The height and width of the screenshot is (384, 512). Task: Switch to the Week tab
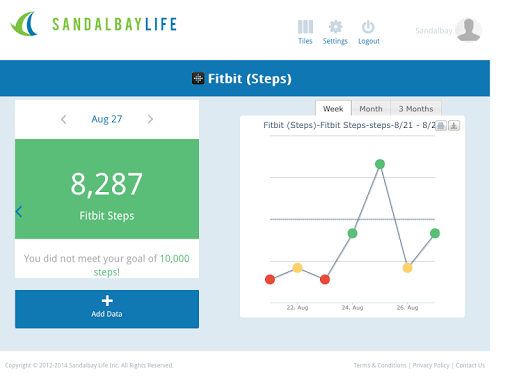tap(333, 109)
